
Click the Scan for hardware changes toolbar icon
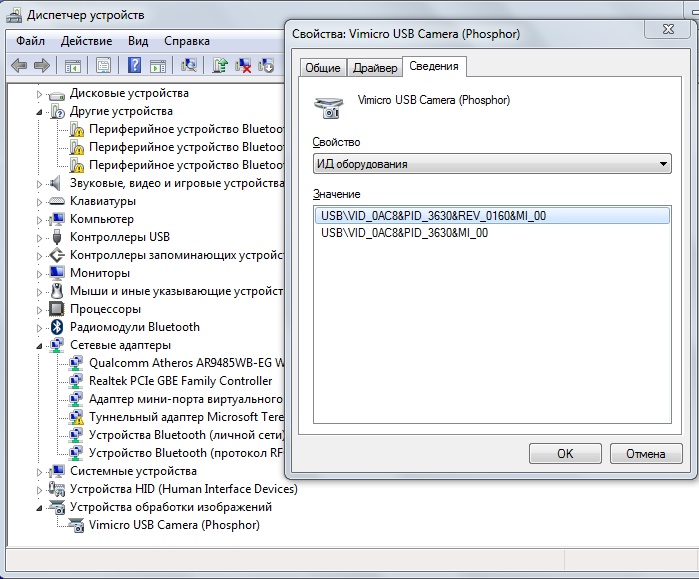pyautogui.click(x=189, y=66)
